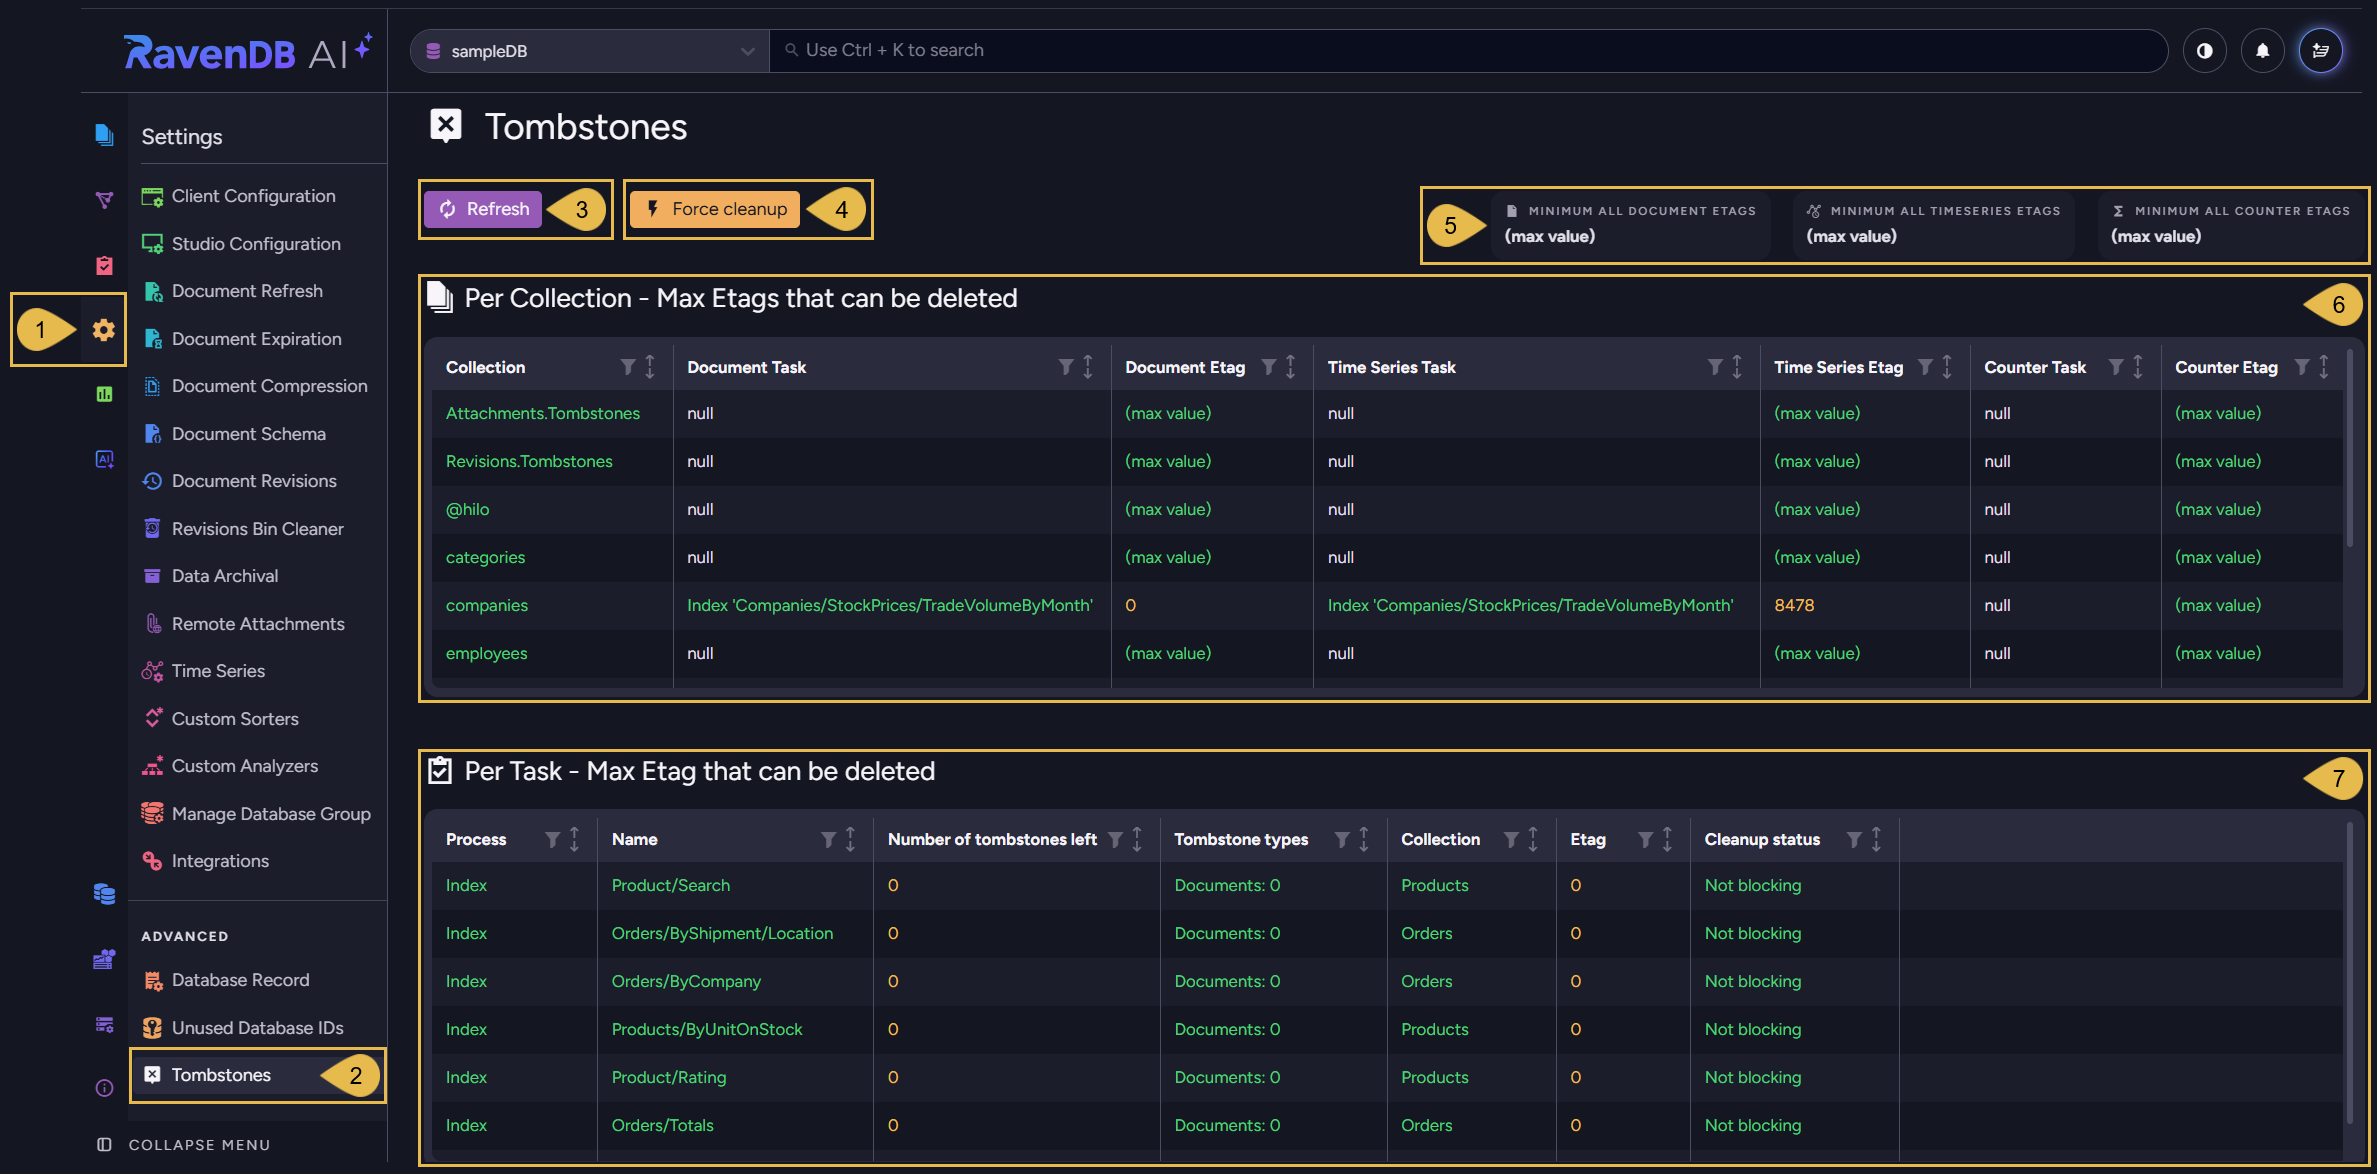Click the About info sidebar icon
The width and height of the screenshot is (2377, 1174).
[x=104, y=1088]
